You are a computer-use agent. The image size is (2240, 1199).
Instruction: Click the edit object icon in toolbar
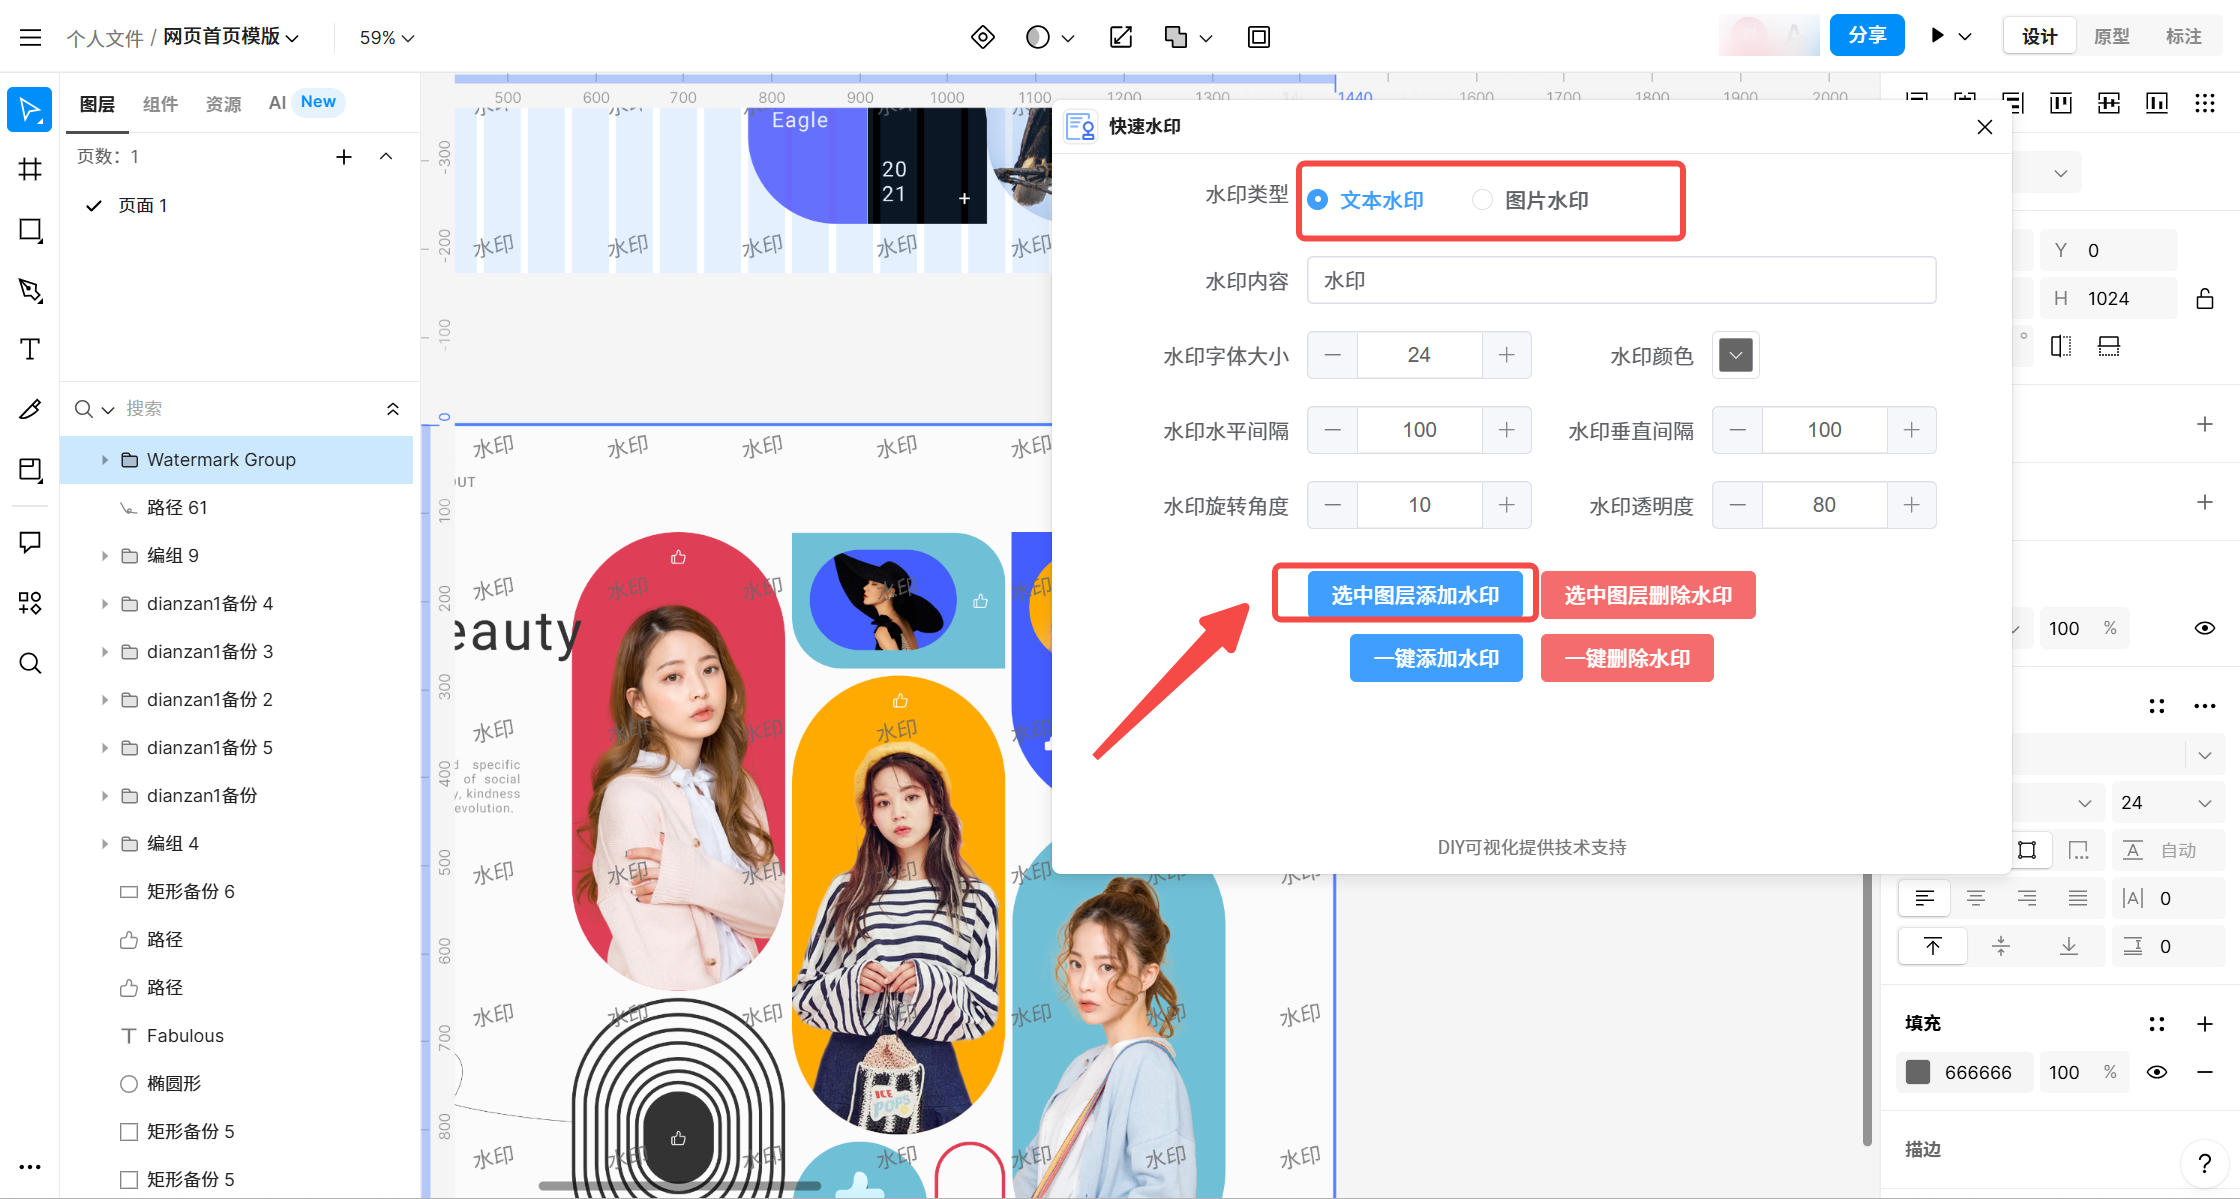click(1121, 37)
